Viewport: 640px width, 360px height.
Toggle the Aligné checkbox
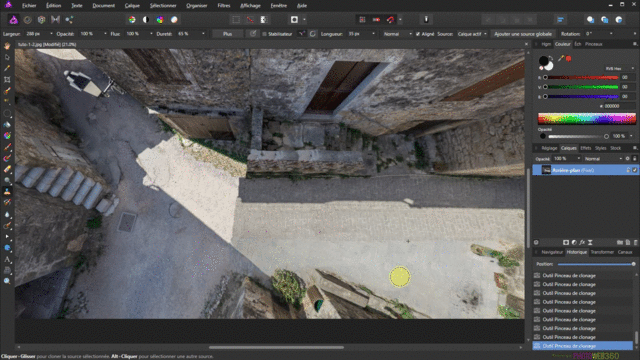(418, 34)
